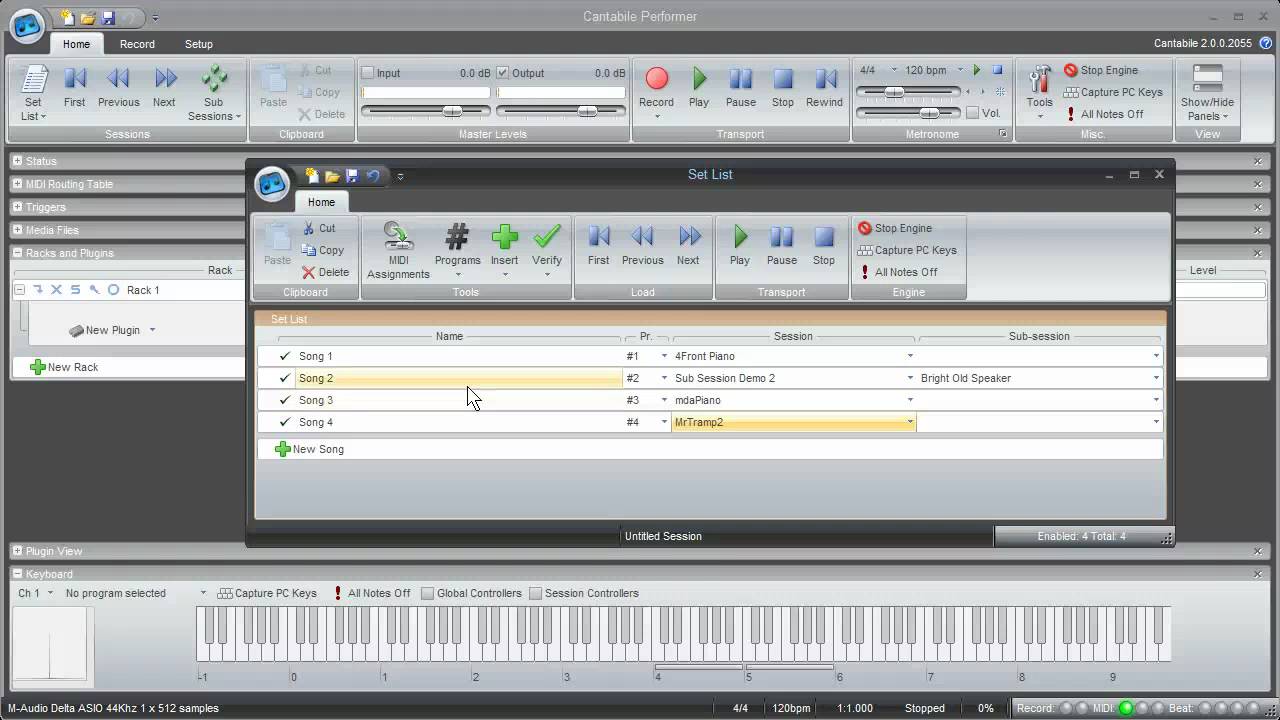Screen dimensions: 1280x720
Task: Click Pause in Set List transport
Action: click(782, 245)
